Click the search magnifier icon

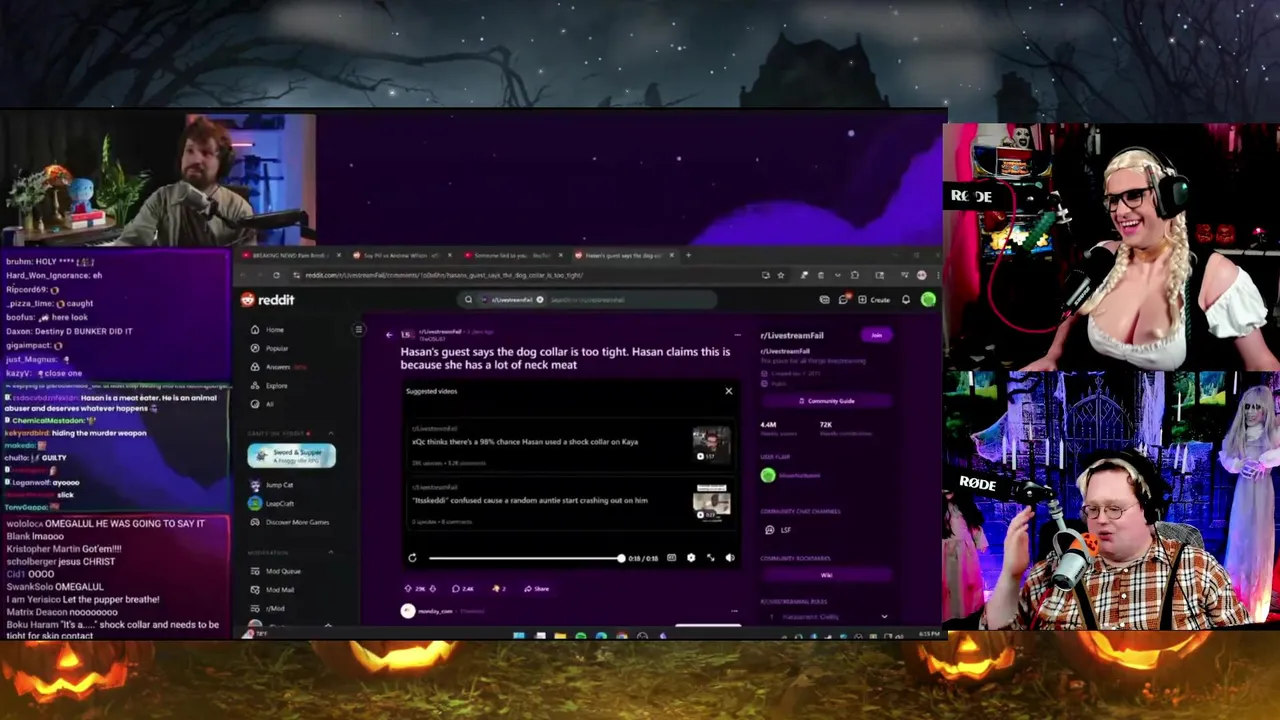pyautogui.click(x=468, y=300)
